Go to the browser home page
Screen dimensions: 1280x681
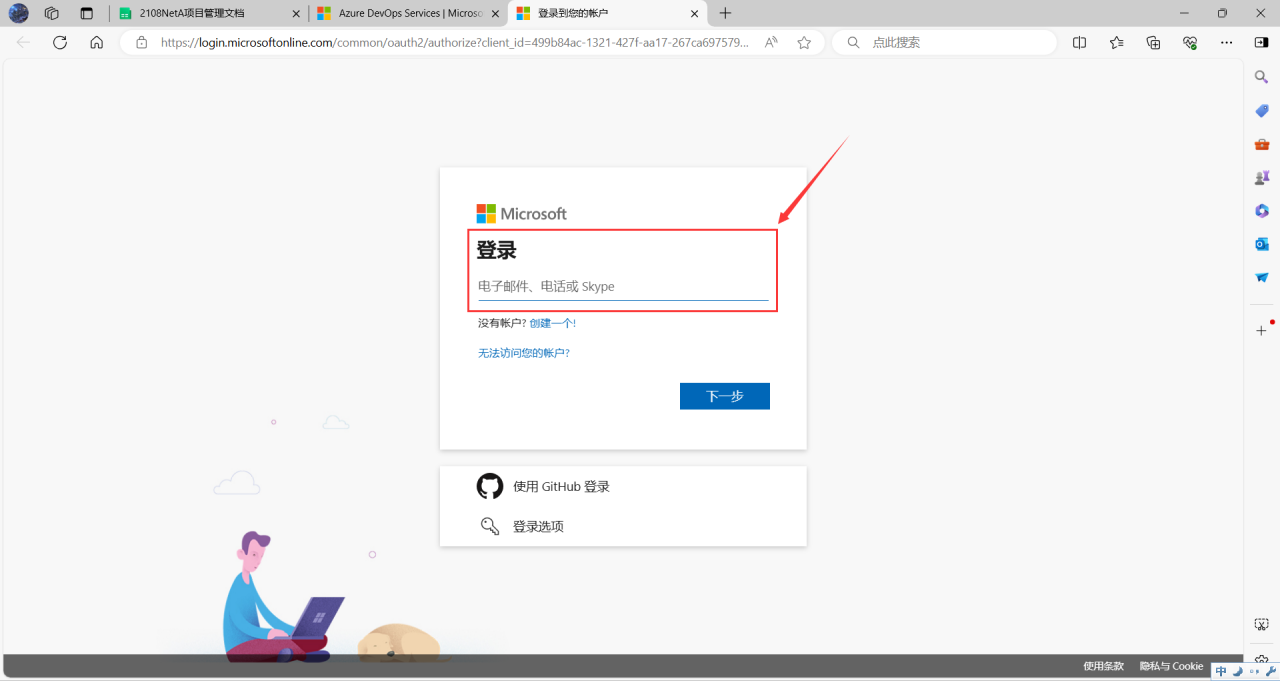96,42
